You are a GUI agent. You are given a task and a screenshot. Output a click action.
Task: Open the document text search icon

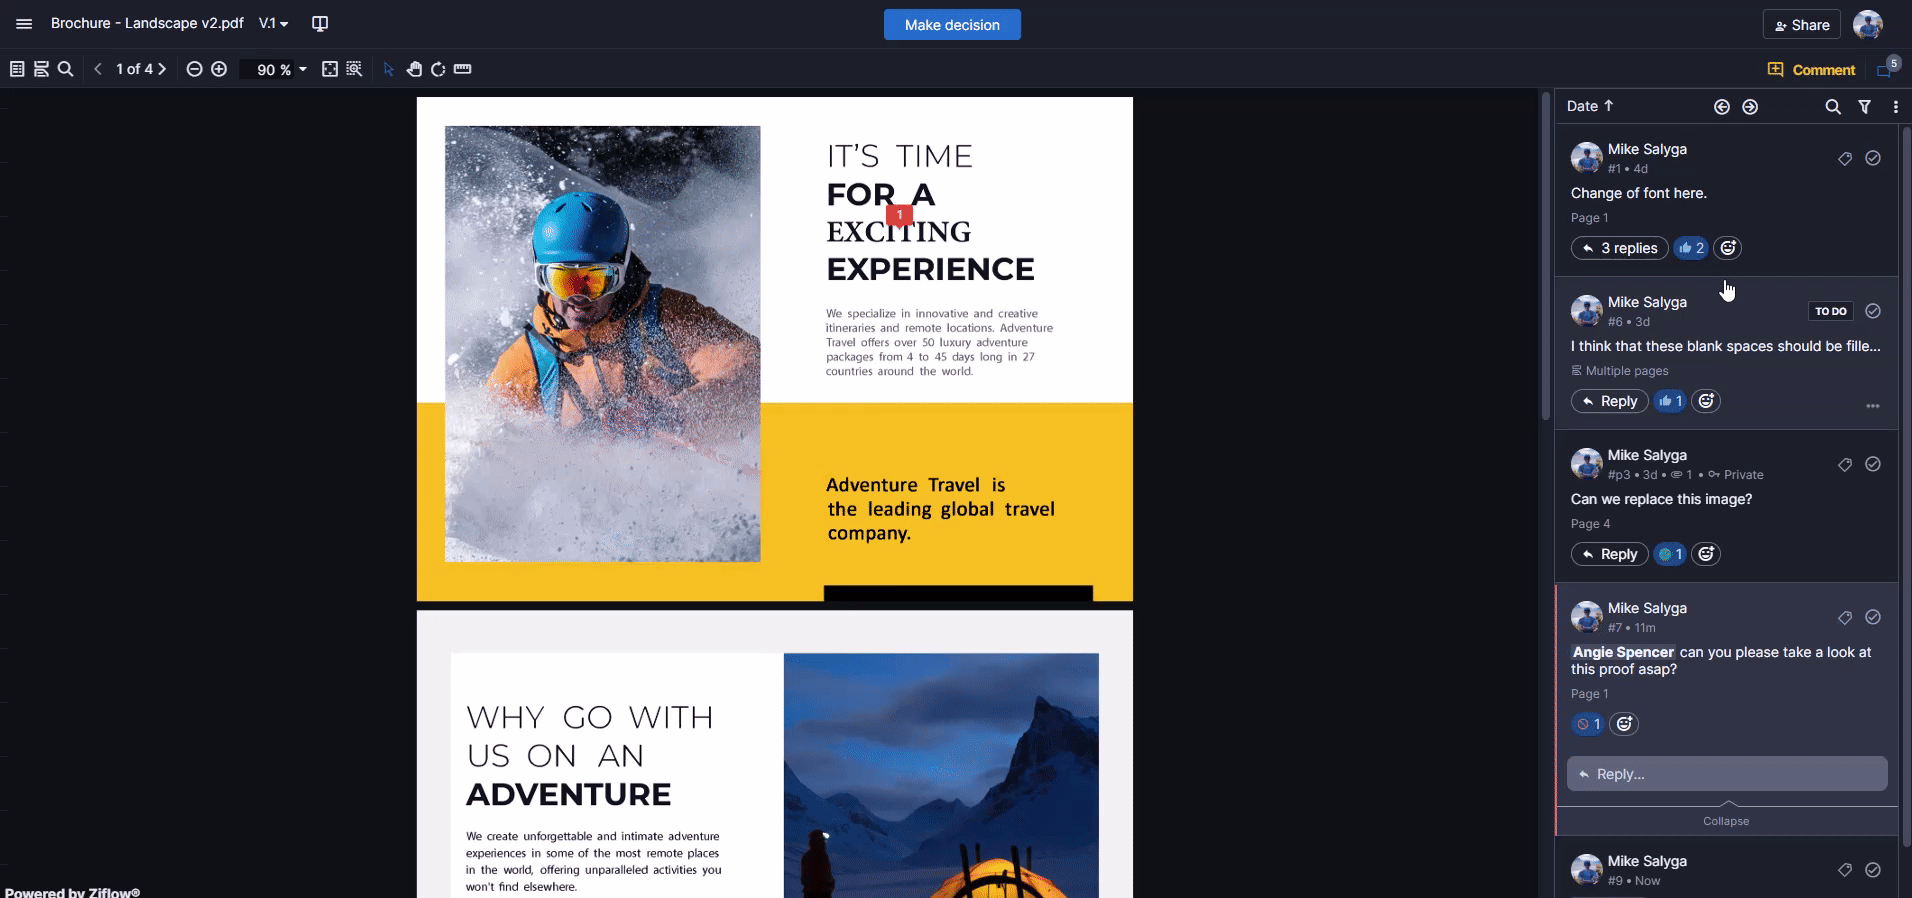click(x=66, y=69)
